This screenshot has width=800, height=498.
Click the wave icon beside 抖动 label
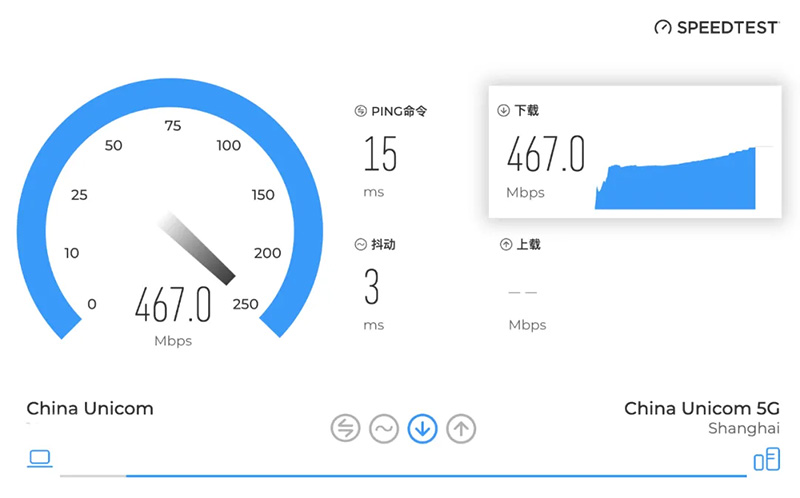click(x=361, y=244)
